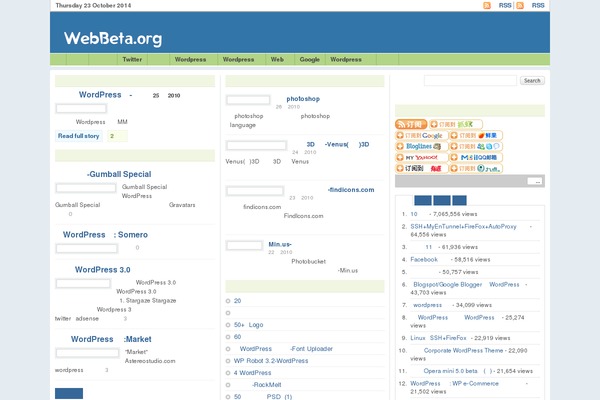This screenshot has height=400, width=600.
Task: Open the 3D -Venus post title
Action: tap(338, 144)
